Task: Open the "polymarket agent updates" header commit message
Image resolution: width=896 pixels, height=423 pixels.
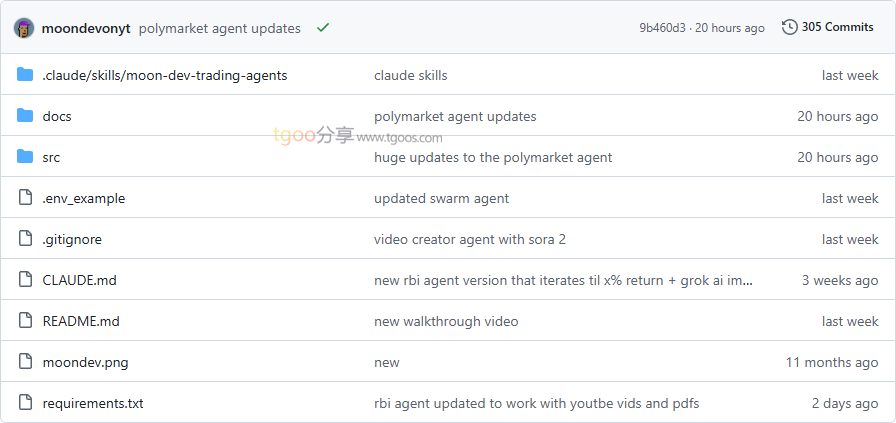Action: (x=220, y=28)
